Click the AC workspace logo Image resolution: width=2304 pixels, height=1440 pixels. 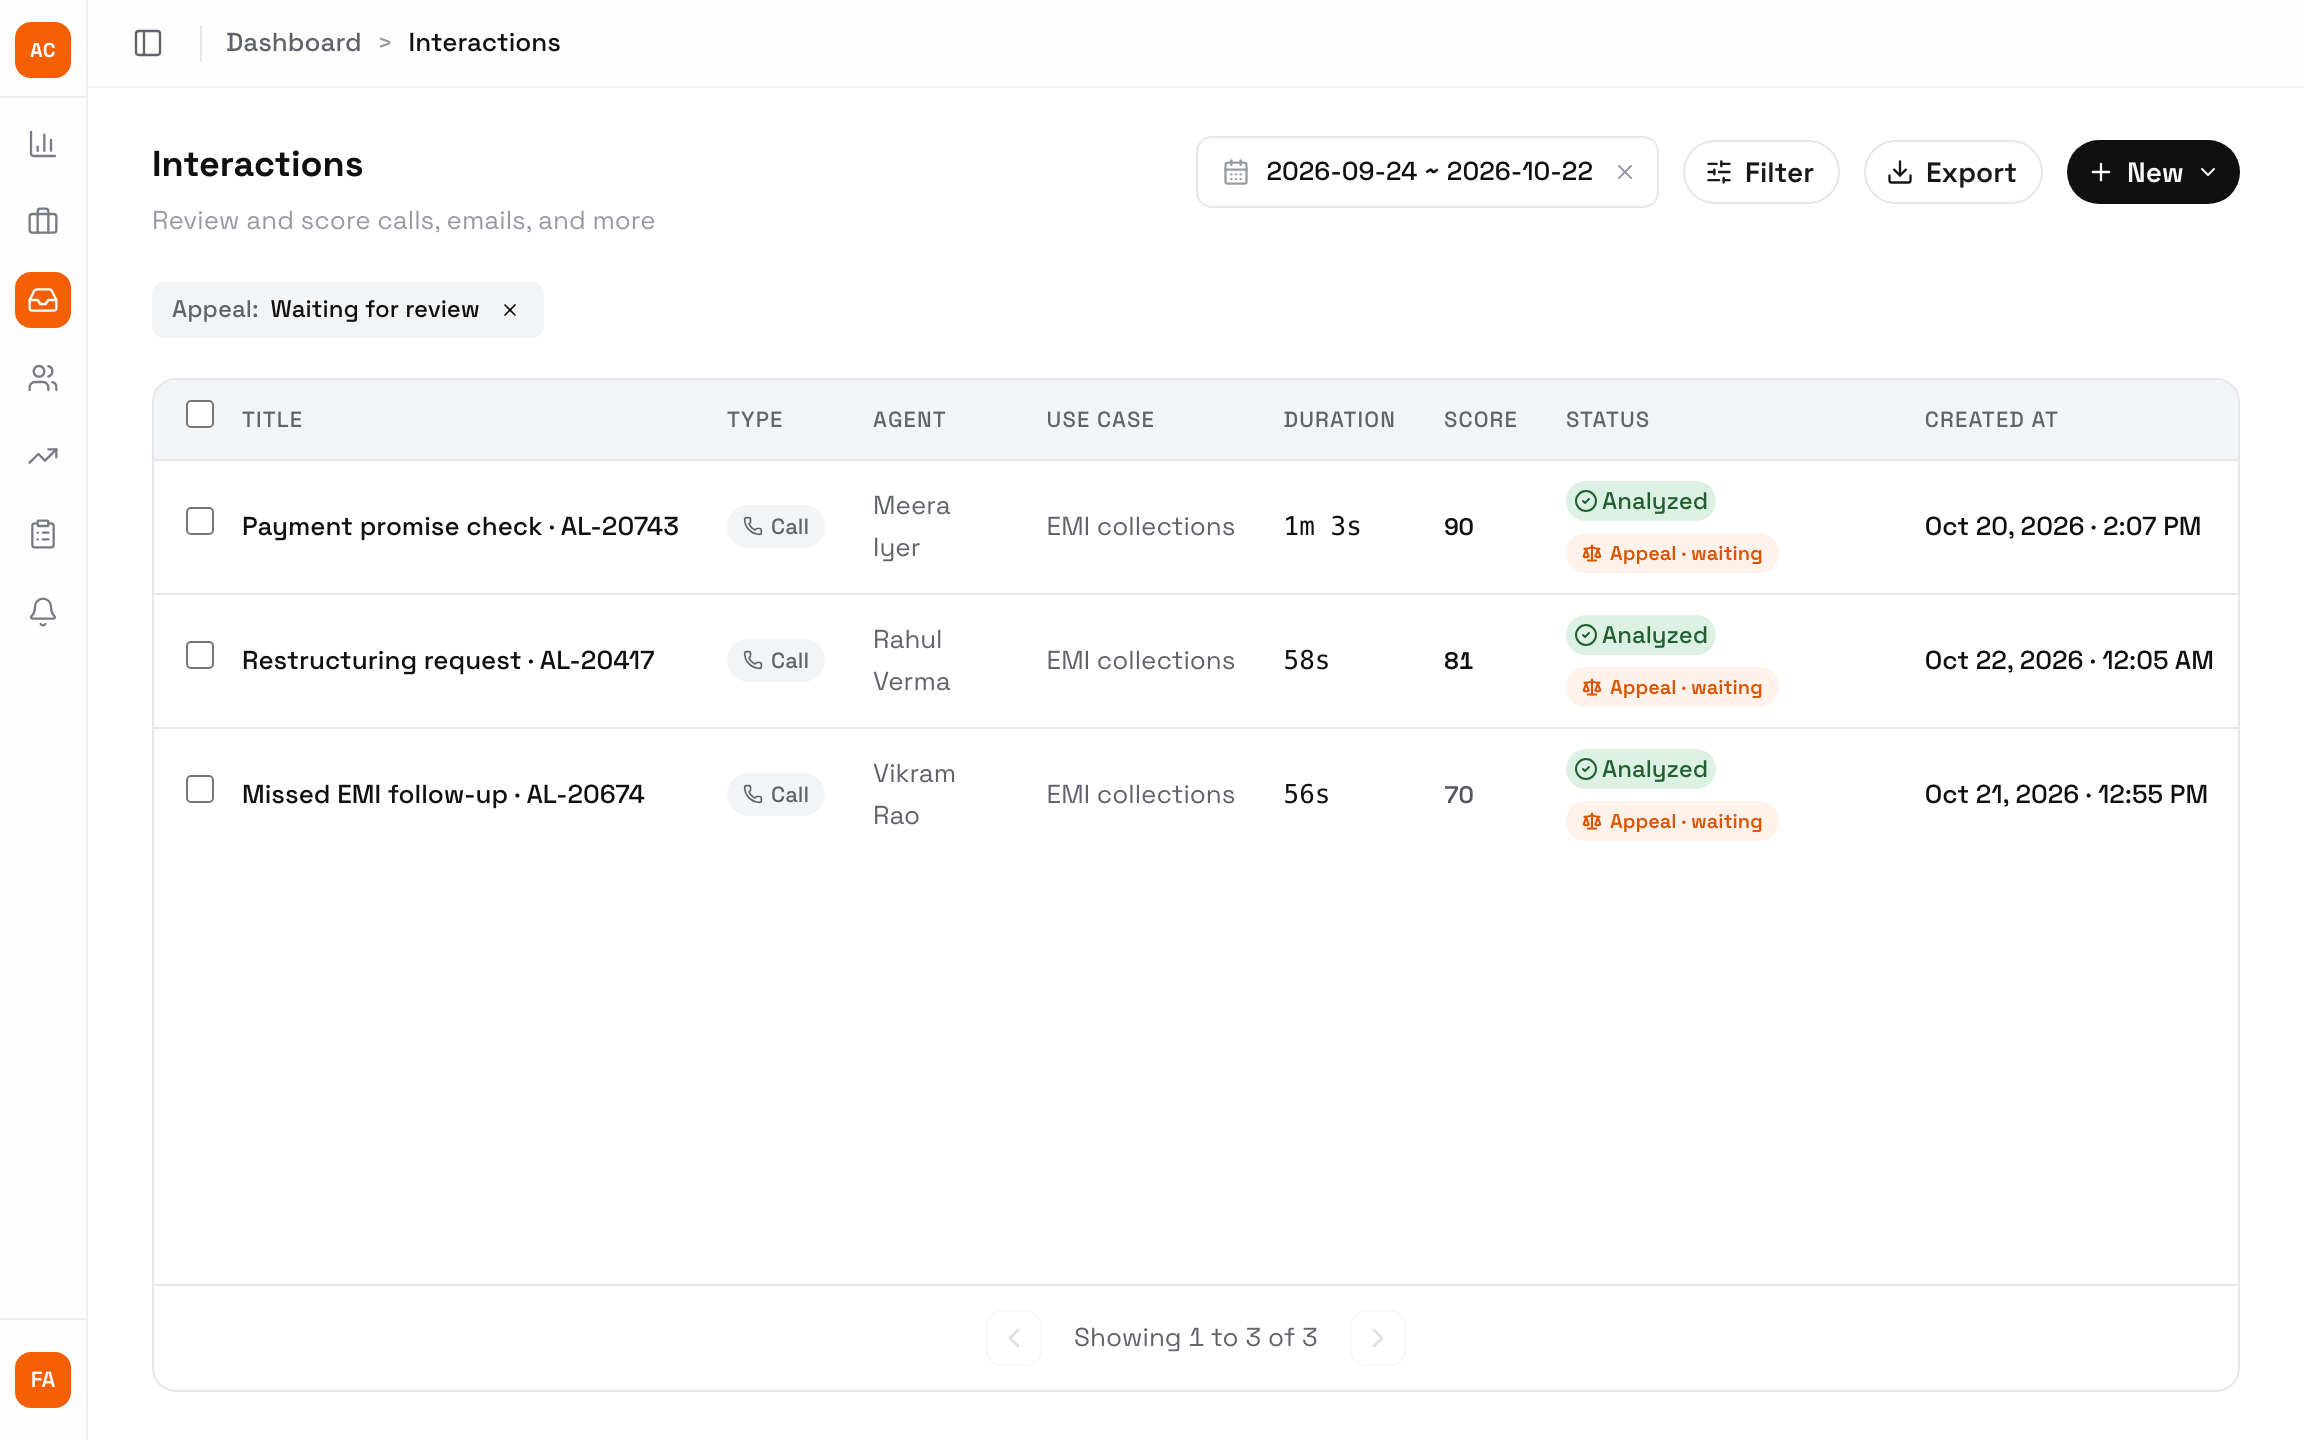pos(43,50)
